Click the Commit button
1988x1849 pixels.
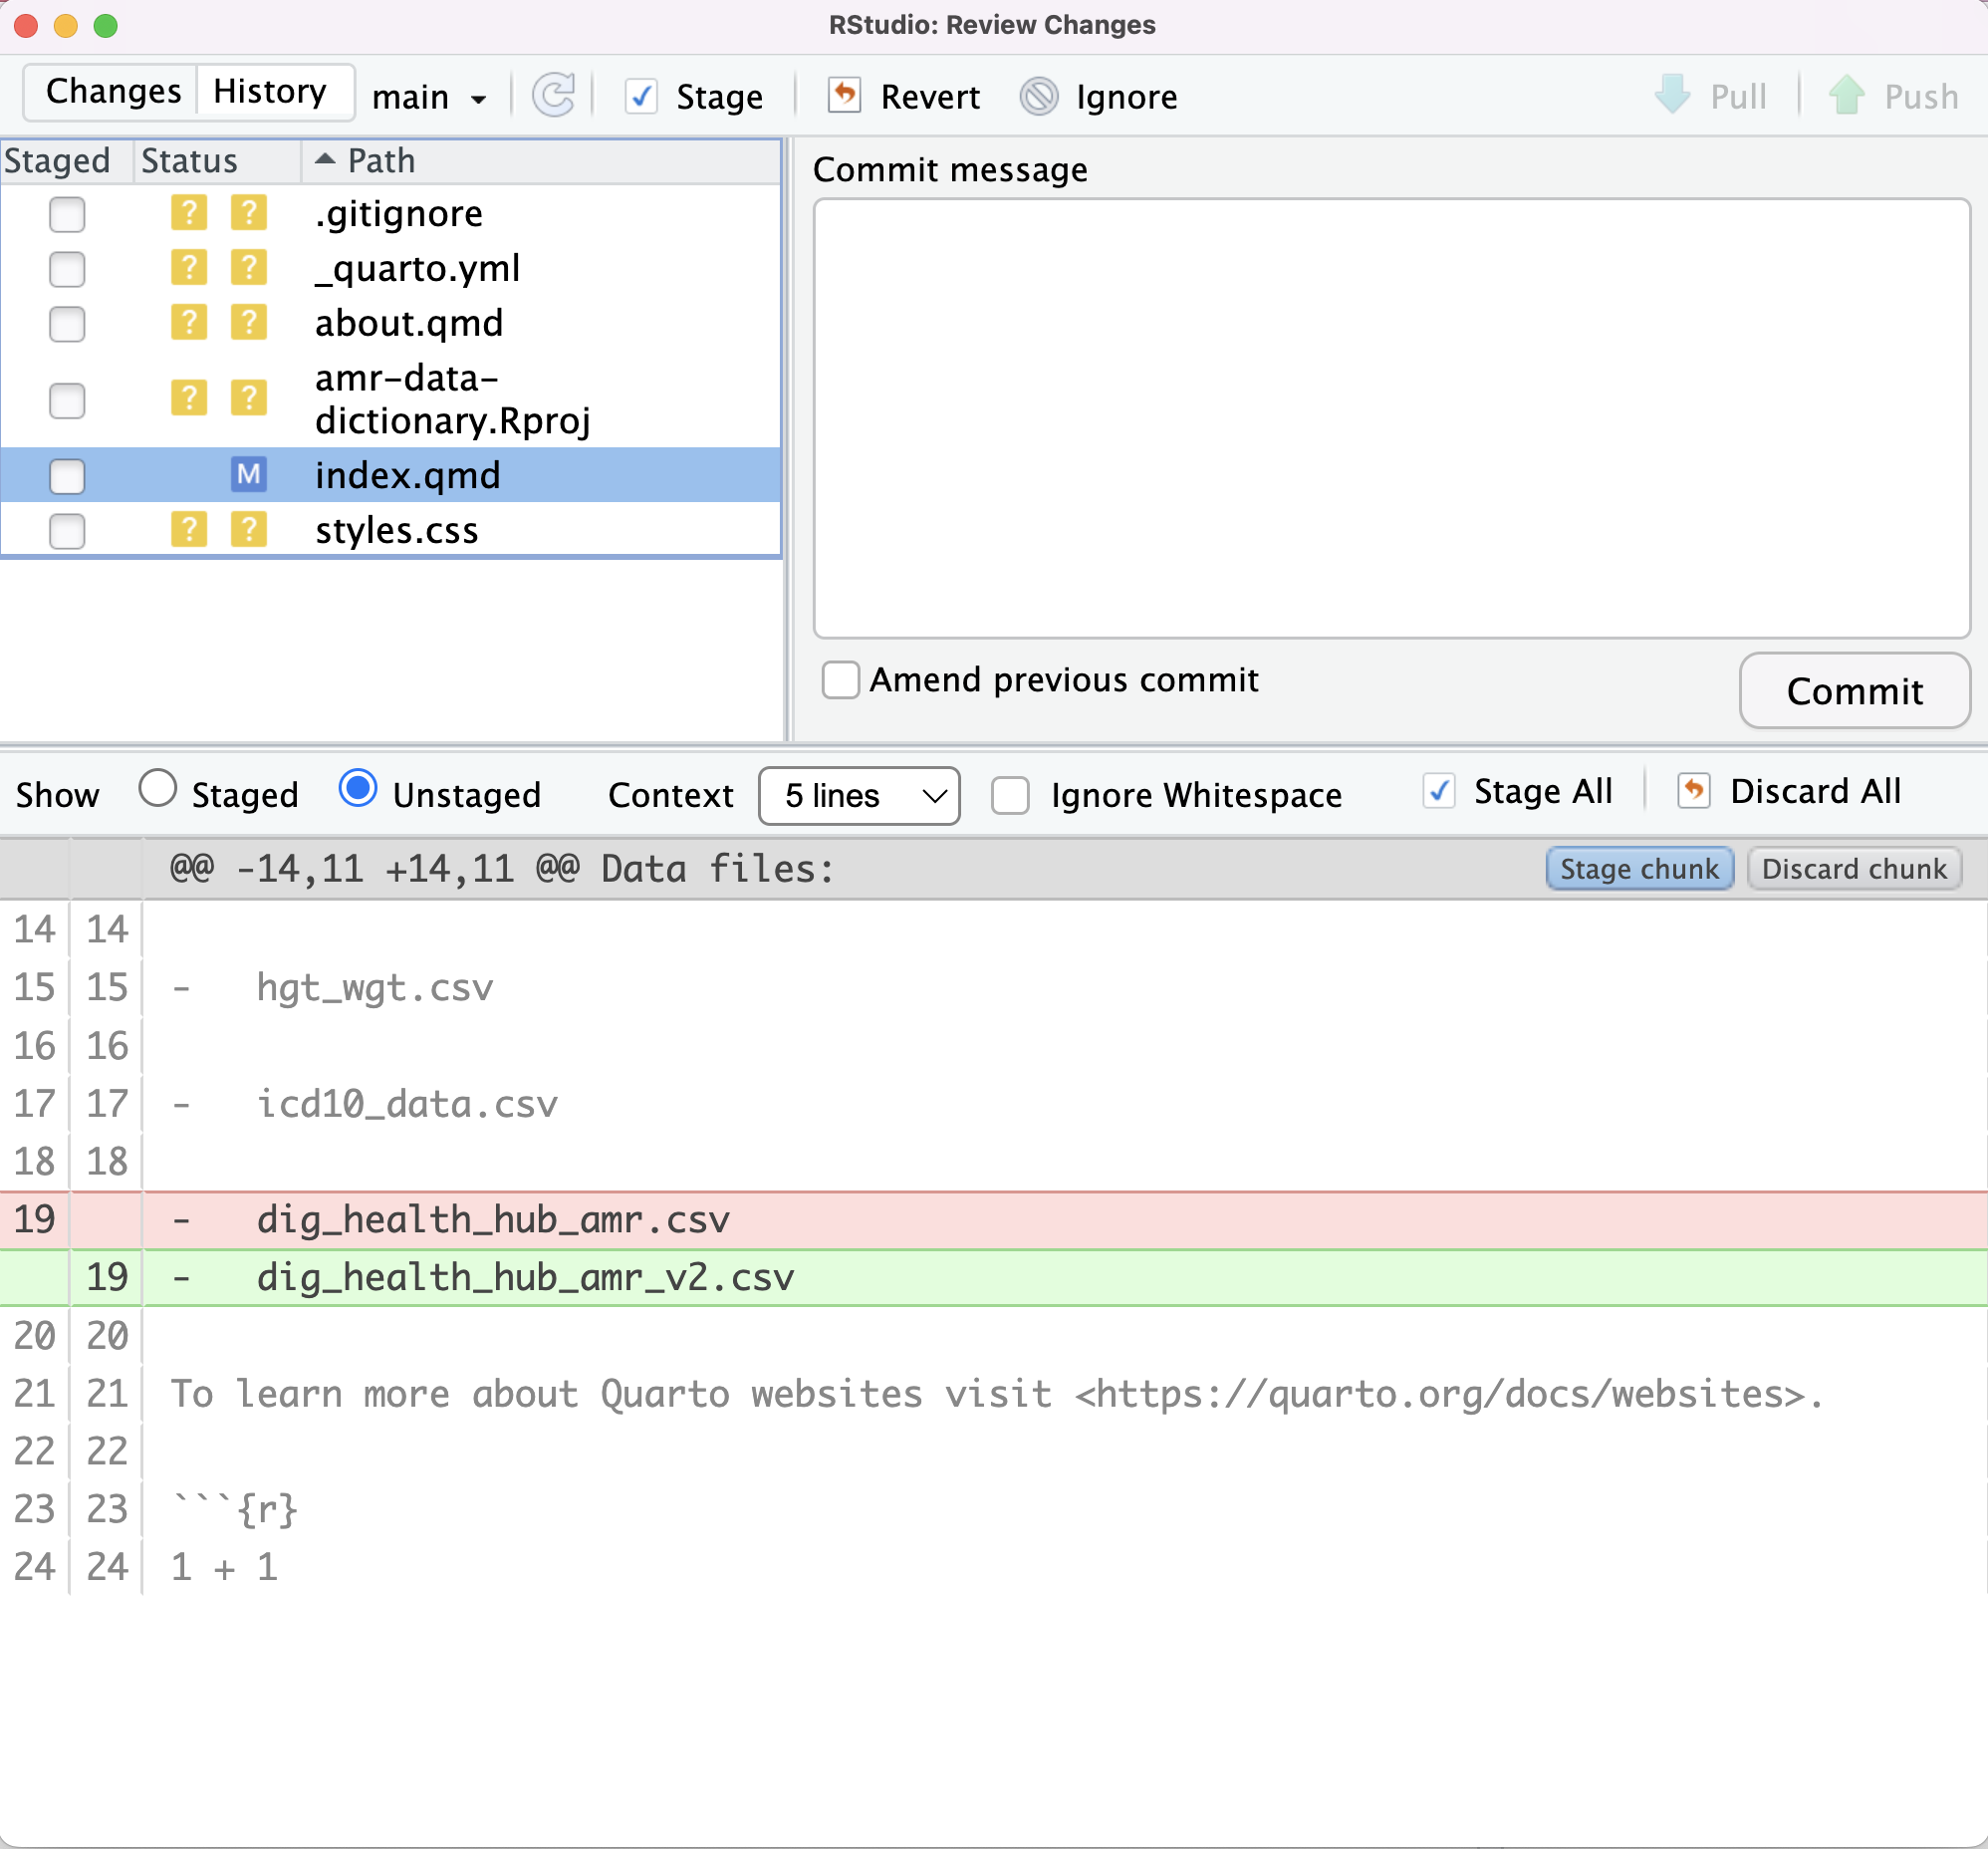click(1854, 691)
